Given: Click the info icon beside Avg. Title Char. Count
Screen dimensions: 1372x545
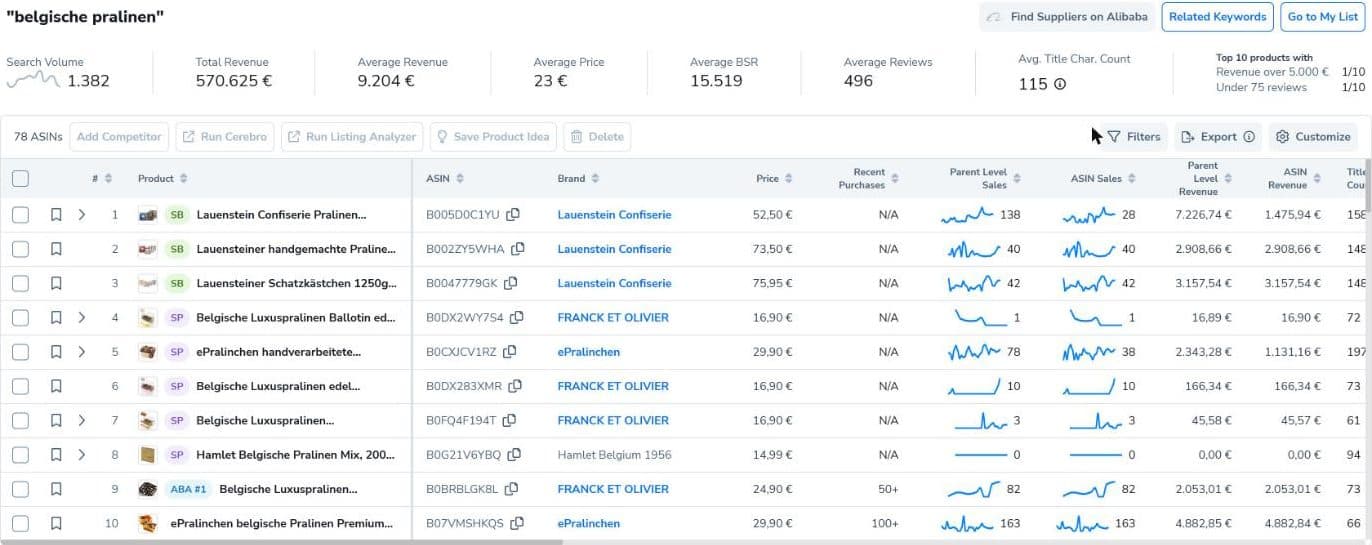Looking at the screenshot, I should (1060, 84).
